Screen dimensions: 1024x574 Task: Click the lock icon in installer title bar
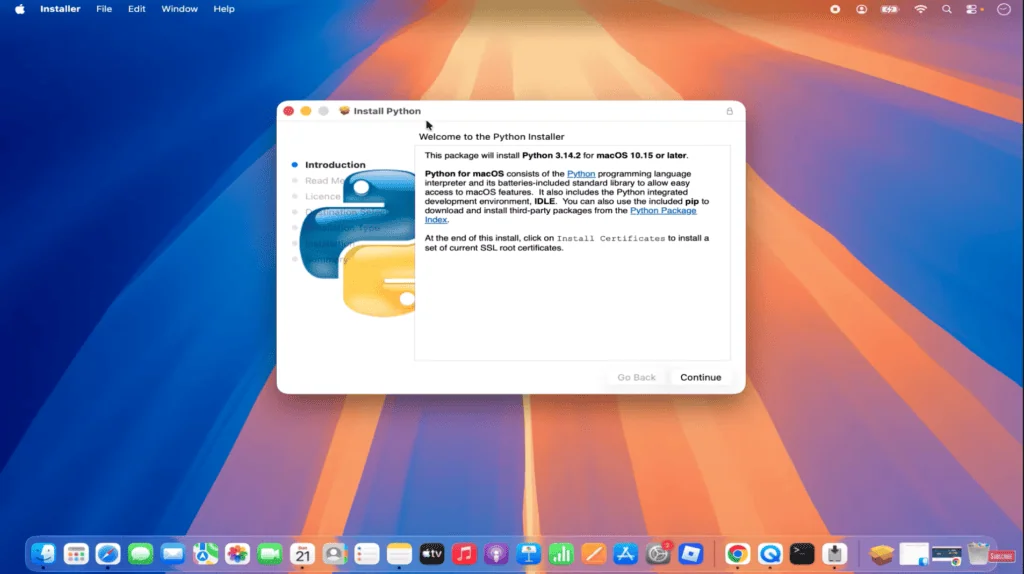[x=729, y=111]
